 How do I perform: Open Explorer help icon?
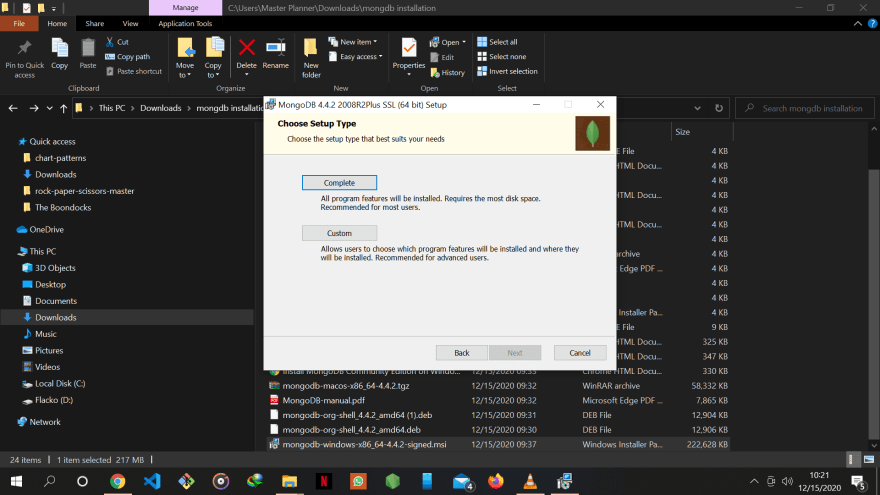point(873,24)
